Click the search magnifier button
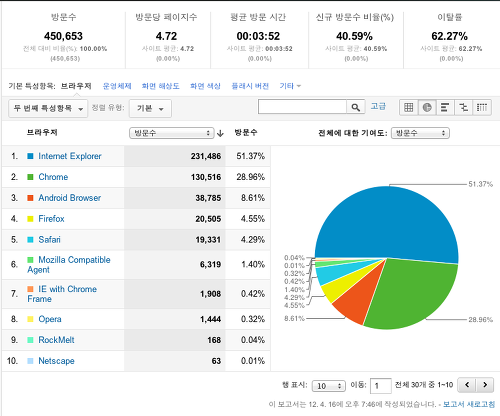Image resolution: width=500 pixels, height=416 pixels. pos(356,107)
